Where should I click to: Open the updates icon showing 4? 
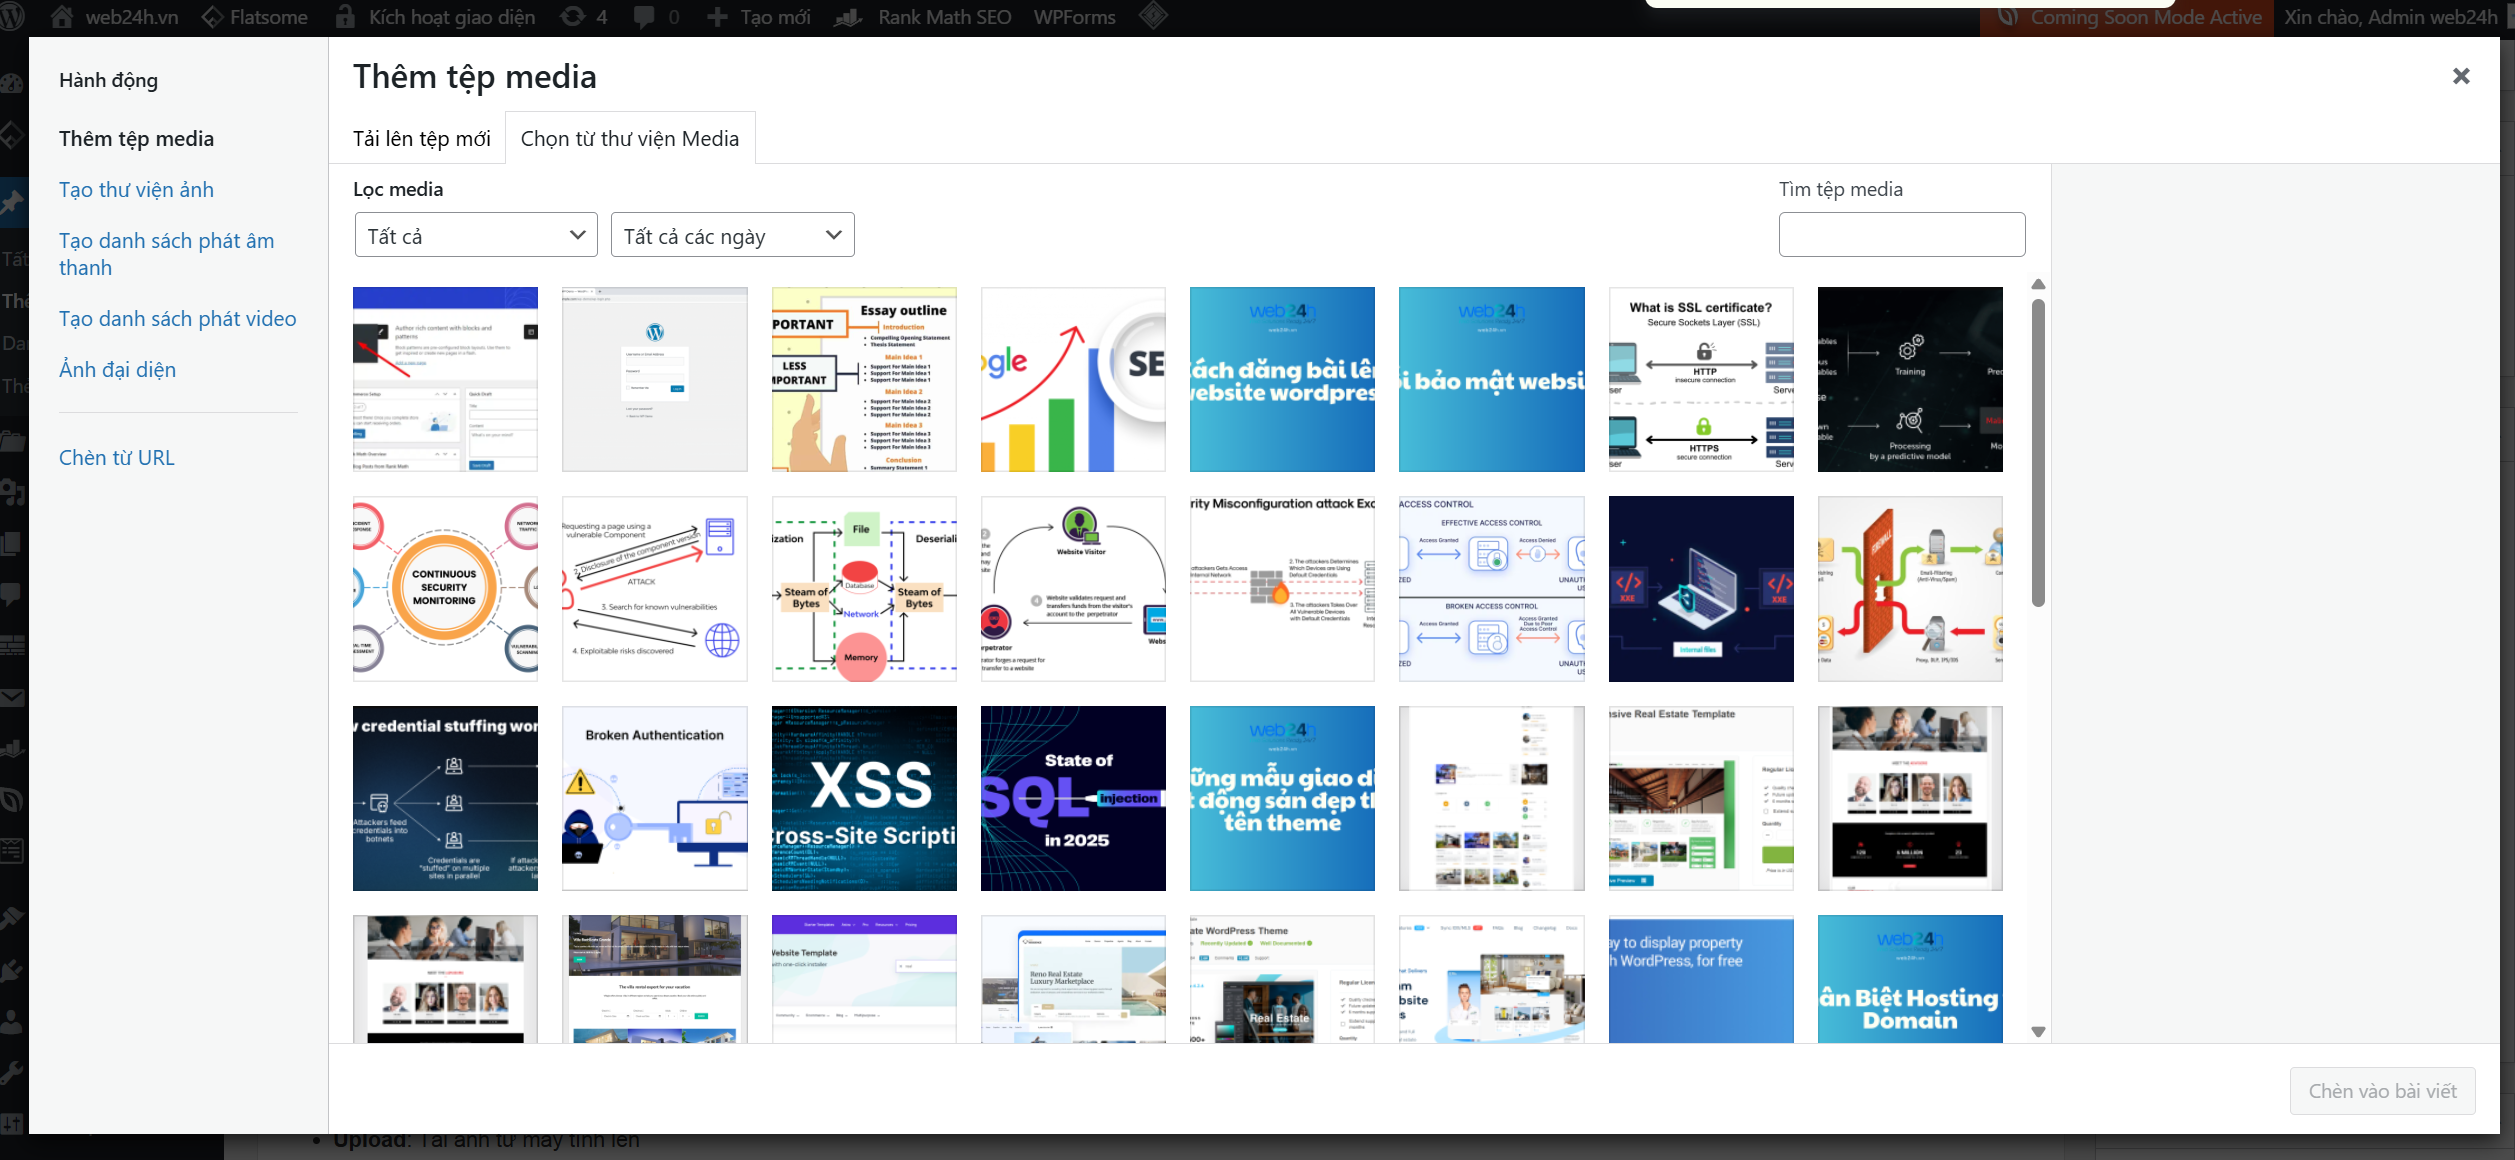(x=573, y=17)
